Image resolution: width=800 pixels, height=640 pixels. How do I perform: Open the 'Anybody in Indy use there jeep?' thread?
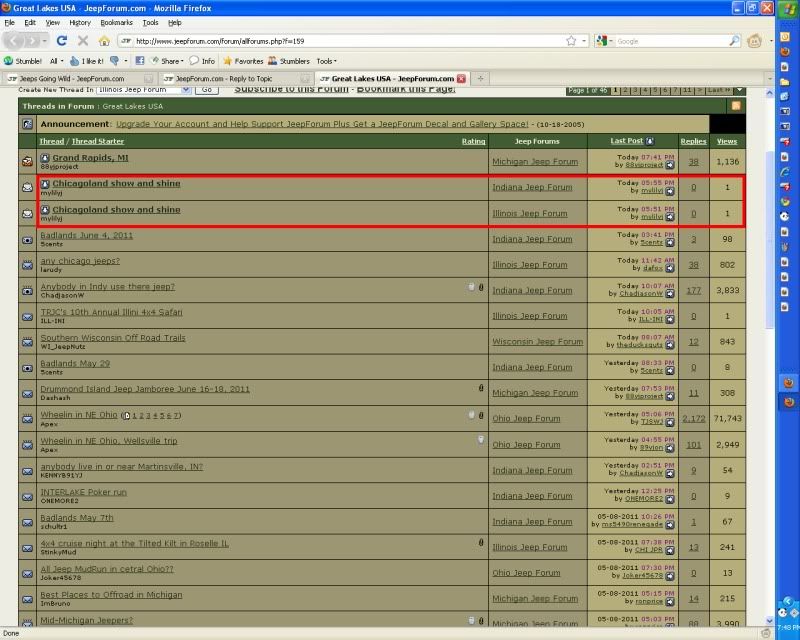pyautogui.click(x=108, y=286)
